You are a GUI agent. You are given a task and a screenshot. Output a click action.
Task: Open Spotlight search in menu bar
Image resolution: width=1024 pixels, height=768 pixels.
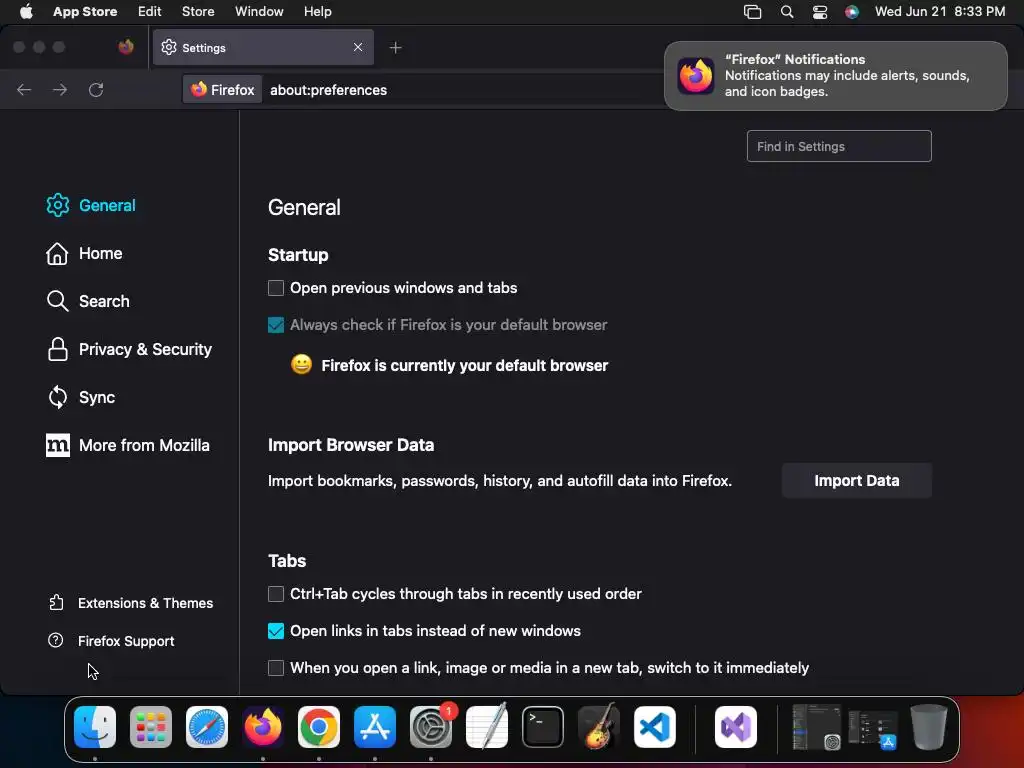click(787, 12)
